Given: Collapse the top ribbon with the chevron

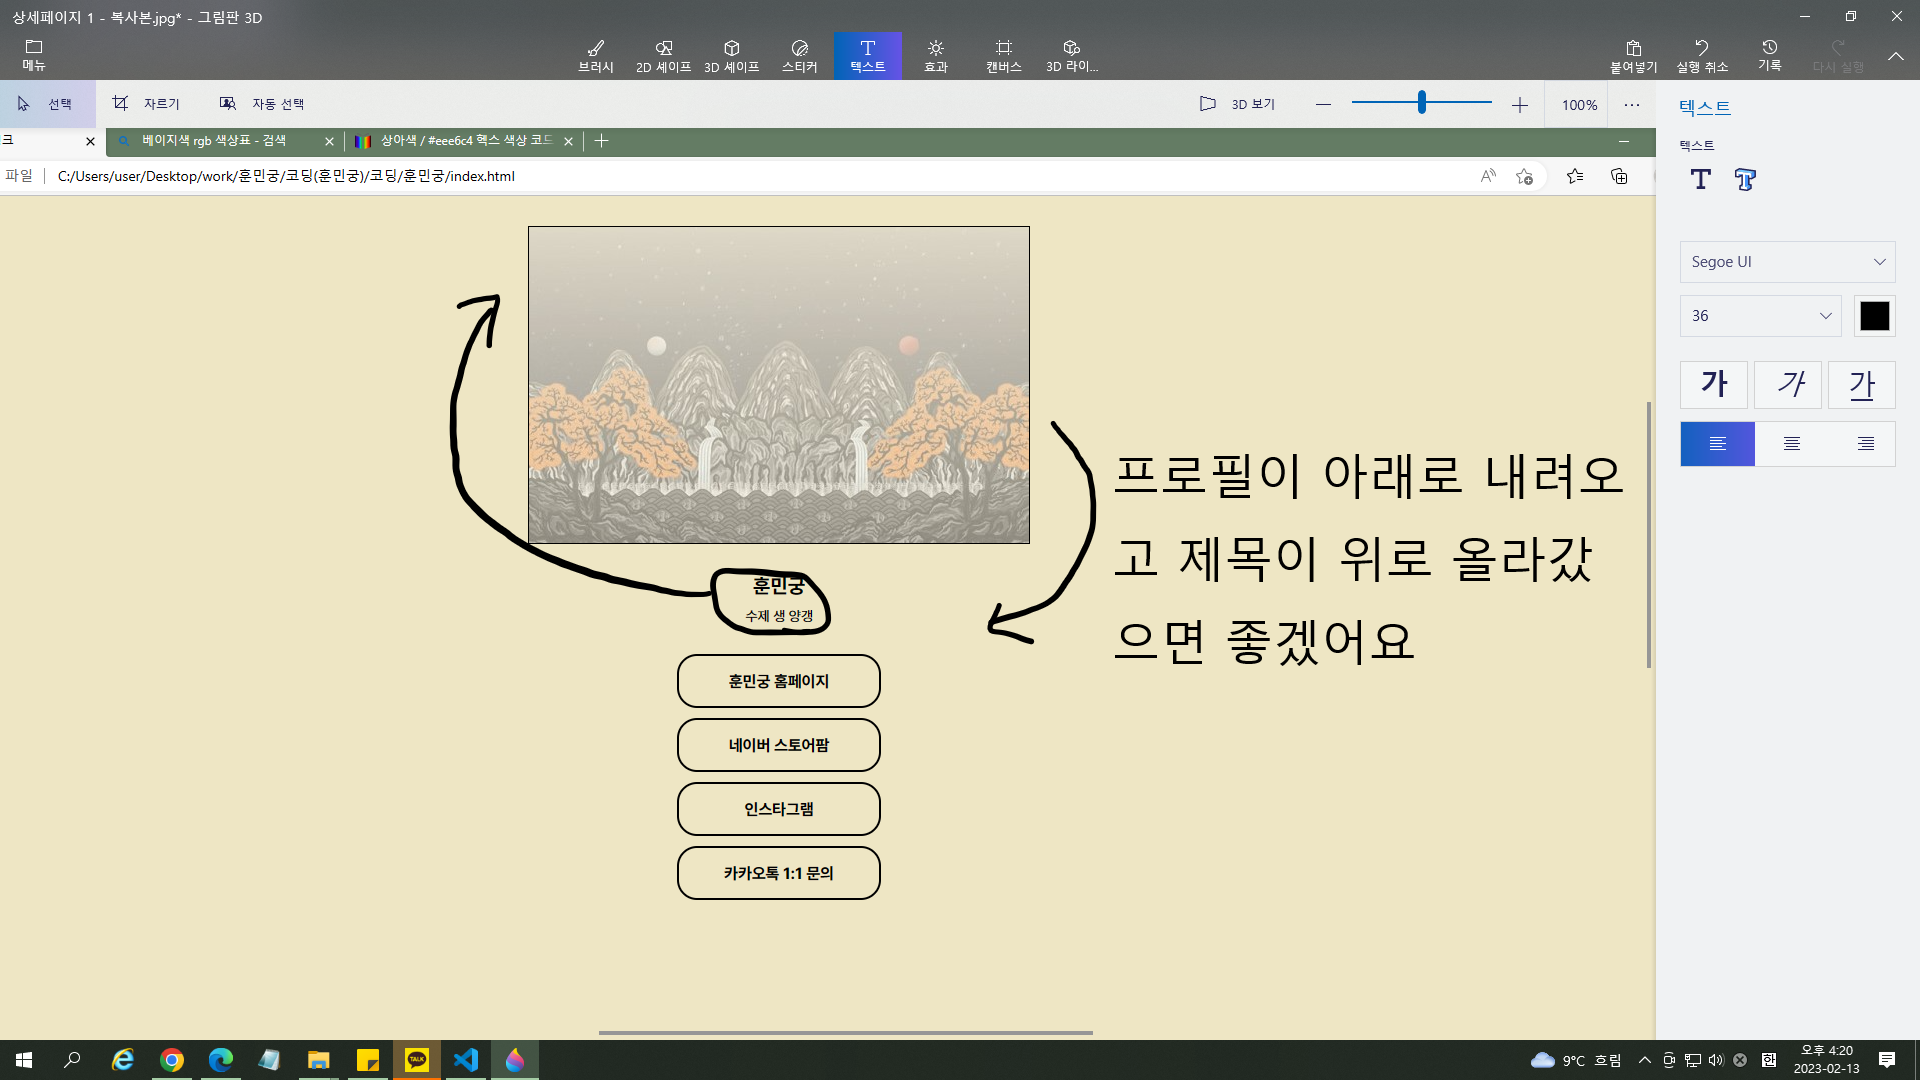Looking at the screenshot, I should pyautogui.click(x=1896, y=56).
